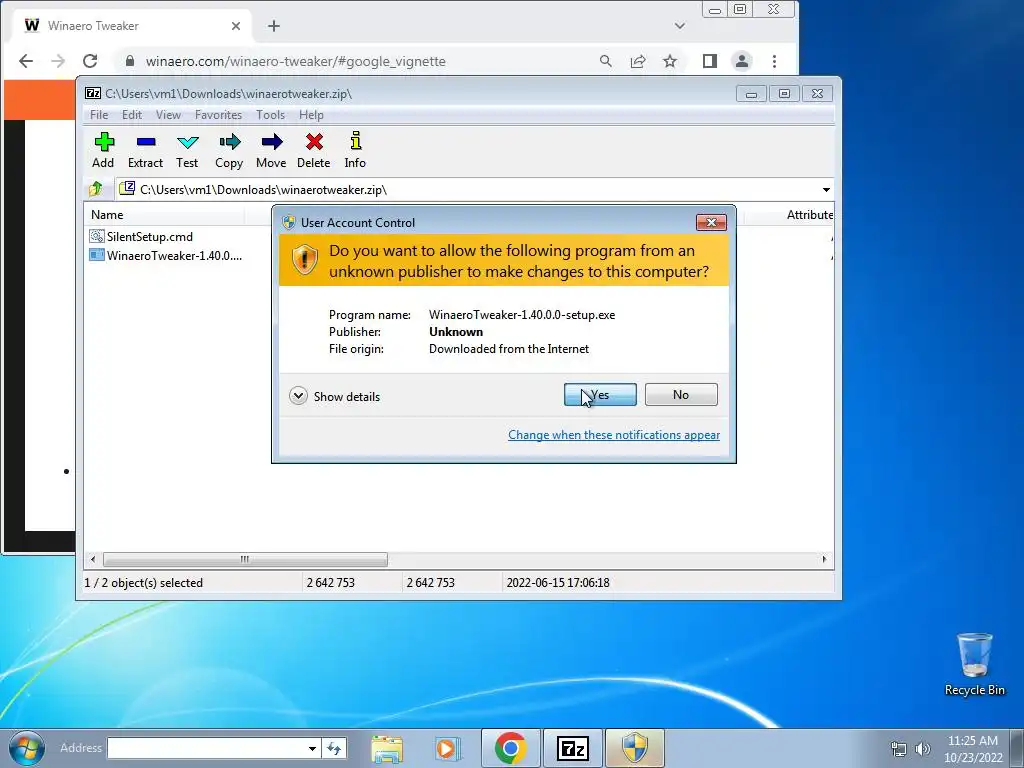This screenshot has width=1024, height=768.
Task: Open the Tools menu in 7-Zip
Action: pos(270,115)
